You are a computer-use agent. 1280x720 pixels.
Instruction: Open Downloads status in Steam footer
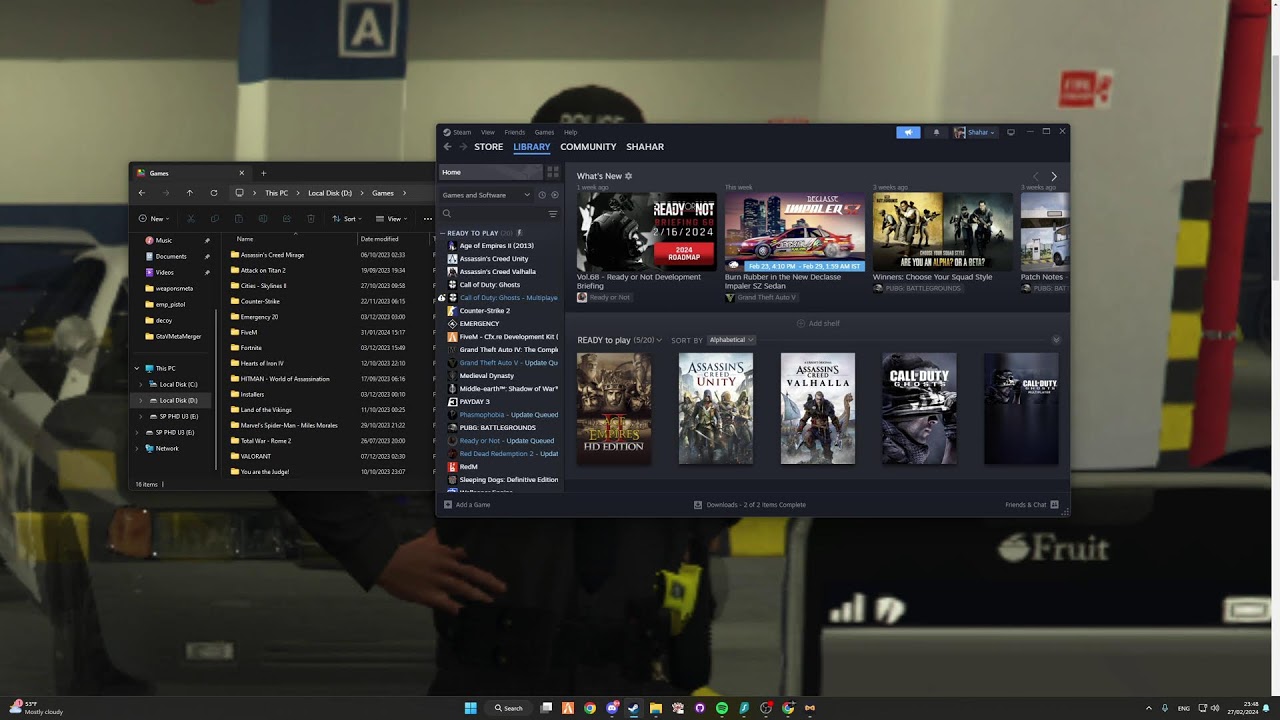[x=750, y=505]
